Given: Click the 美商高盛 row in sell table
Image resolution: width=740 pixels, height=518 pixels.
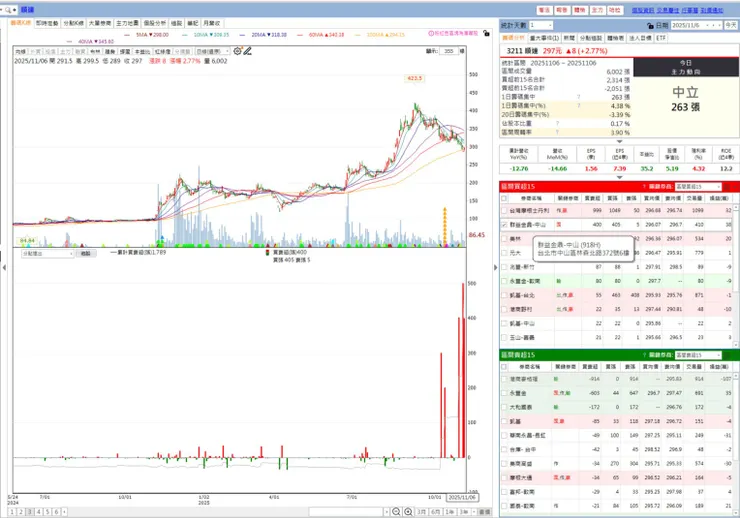Looking at the screenshot, I should (x=616, y=464).
